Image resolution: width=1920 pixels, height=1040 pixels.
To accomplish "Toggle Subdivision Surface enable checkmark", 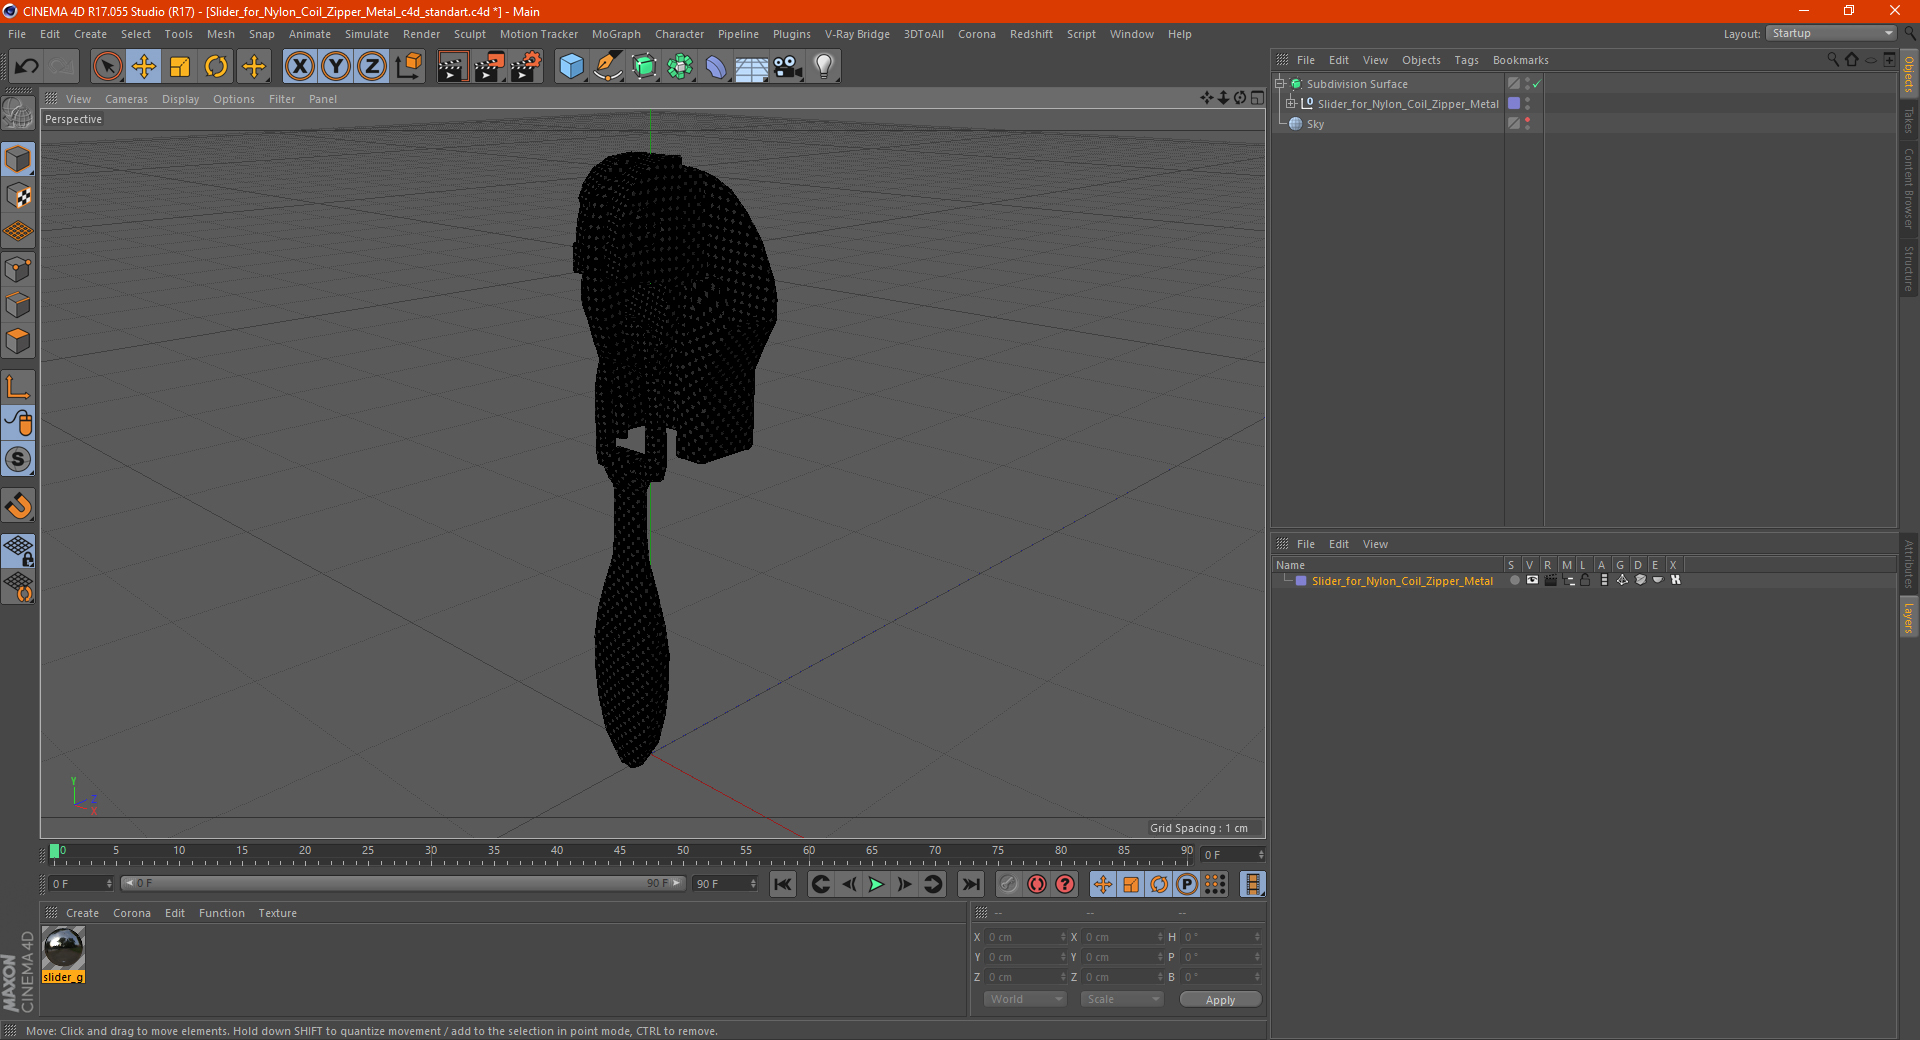I will [1537, 84].
